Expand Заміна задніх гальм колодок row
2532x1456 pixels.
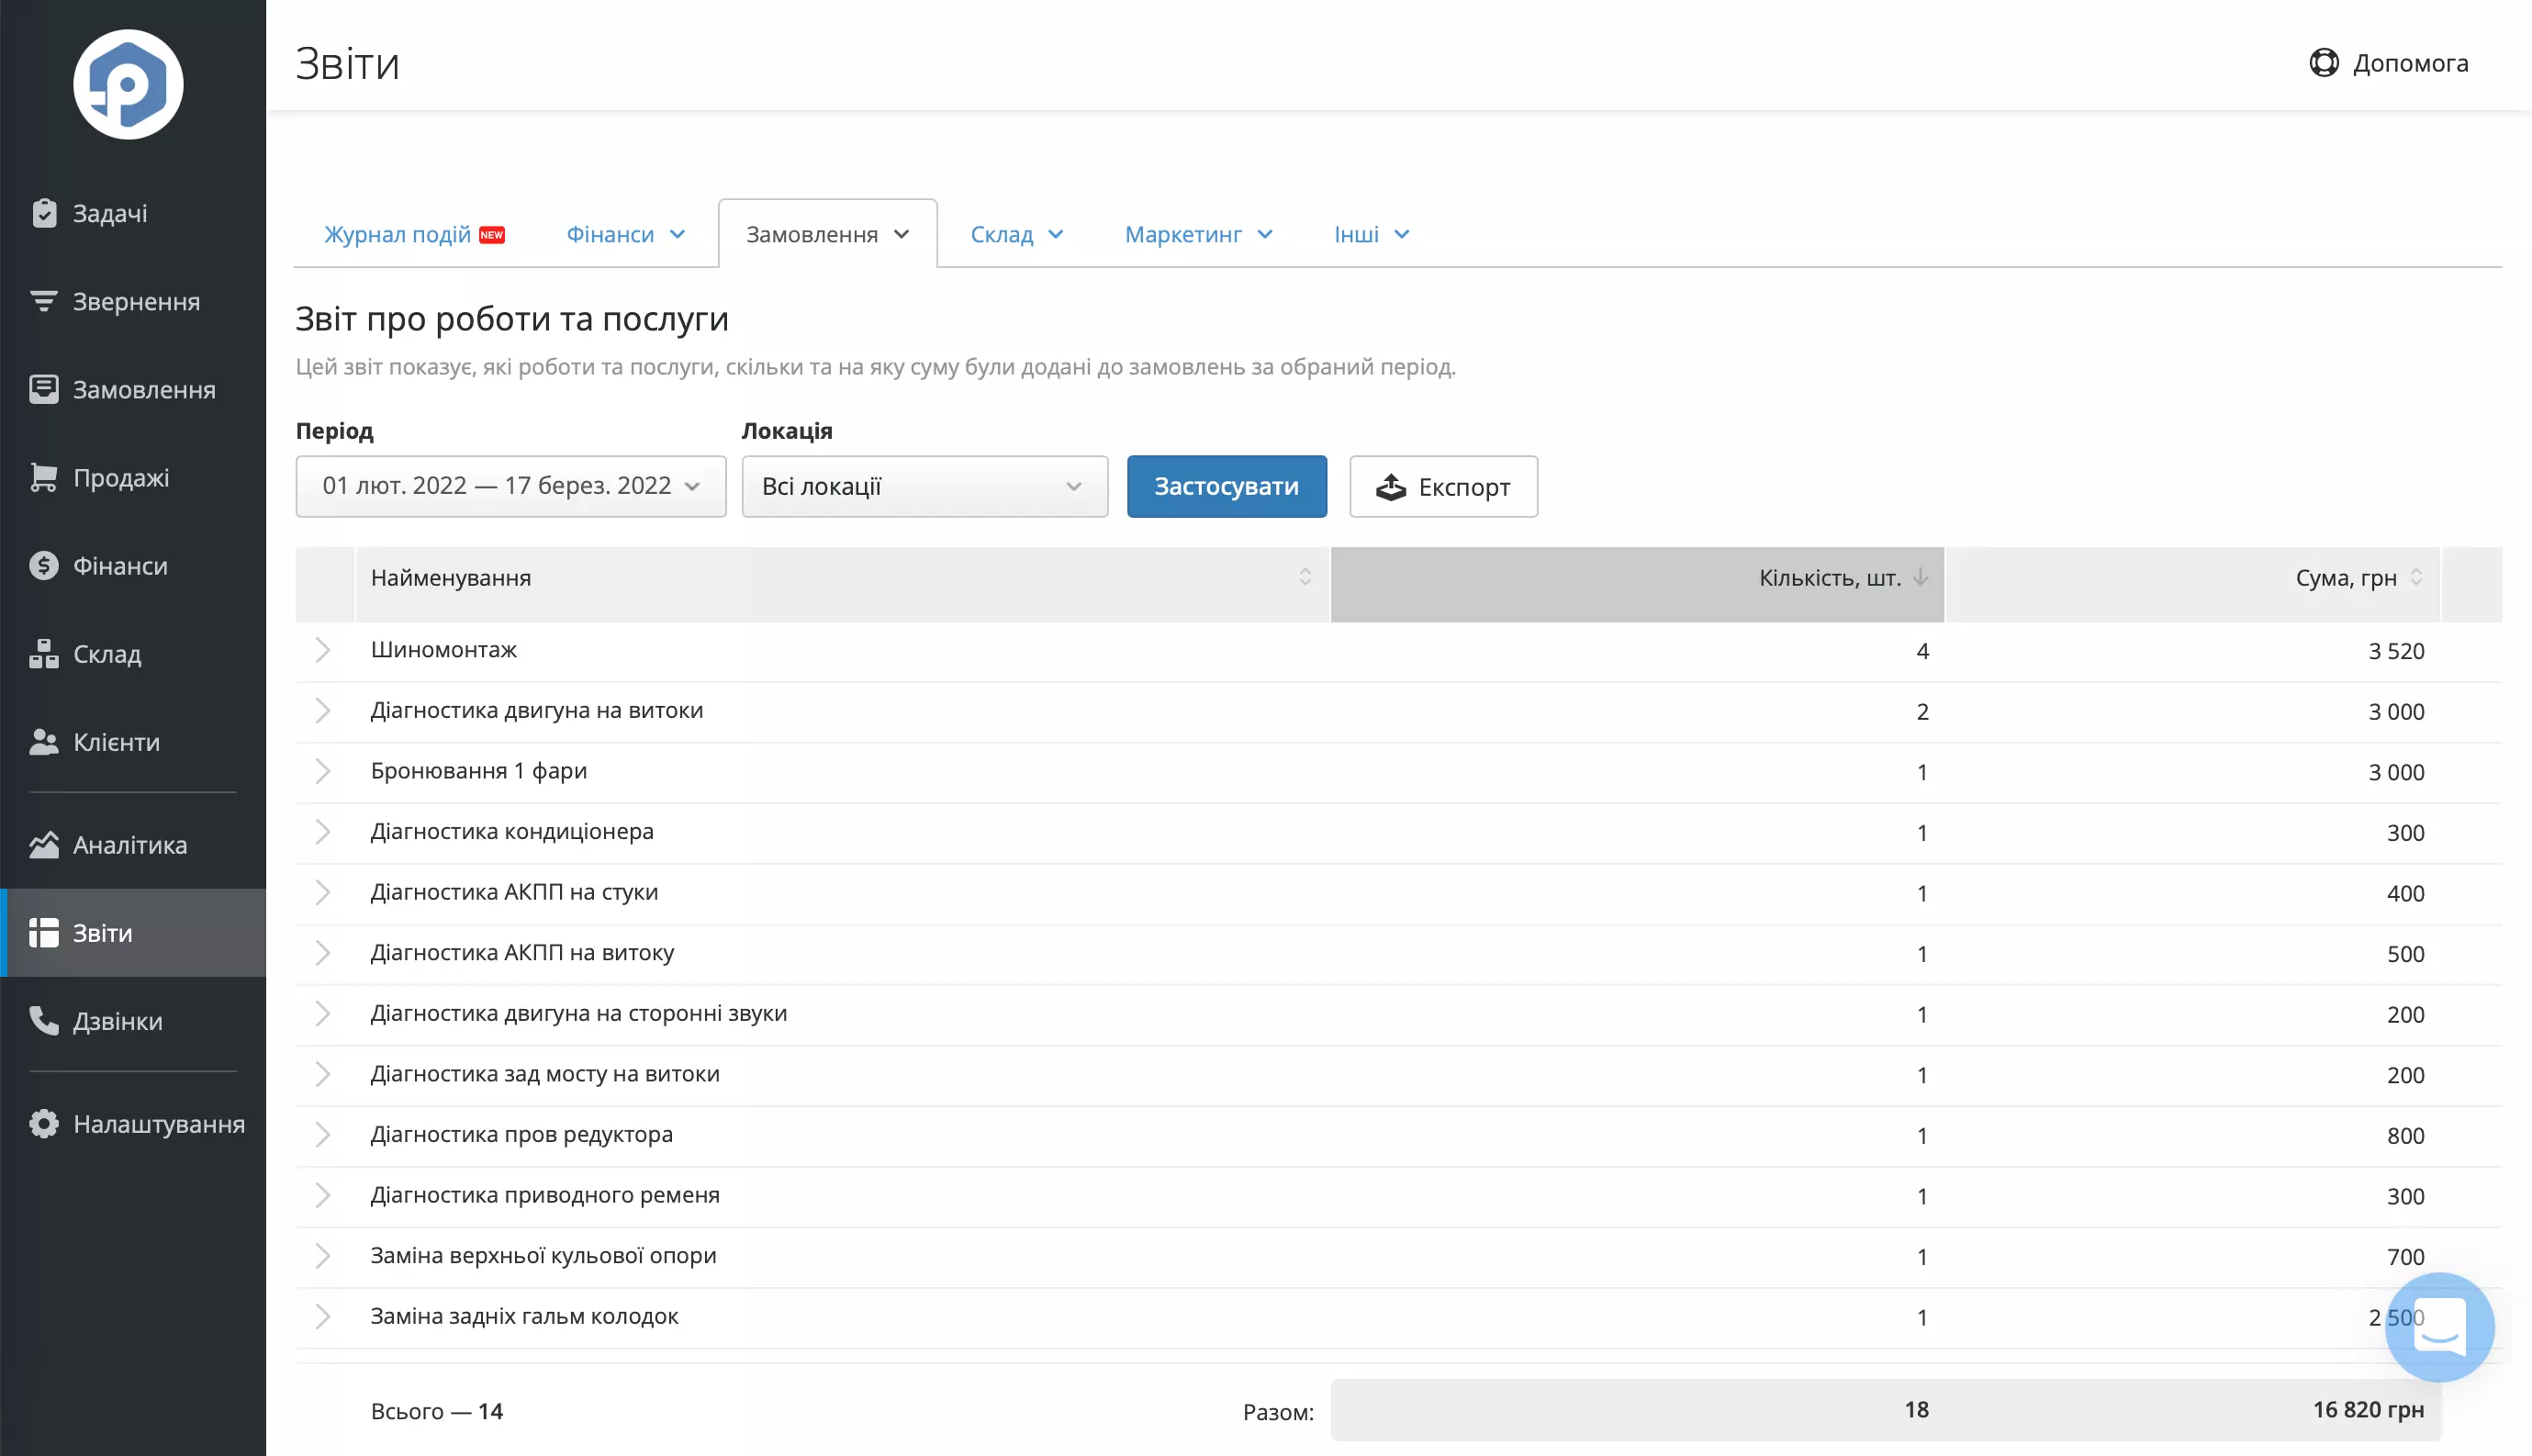[x=322, y=1317]
